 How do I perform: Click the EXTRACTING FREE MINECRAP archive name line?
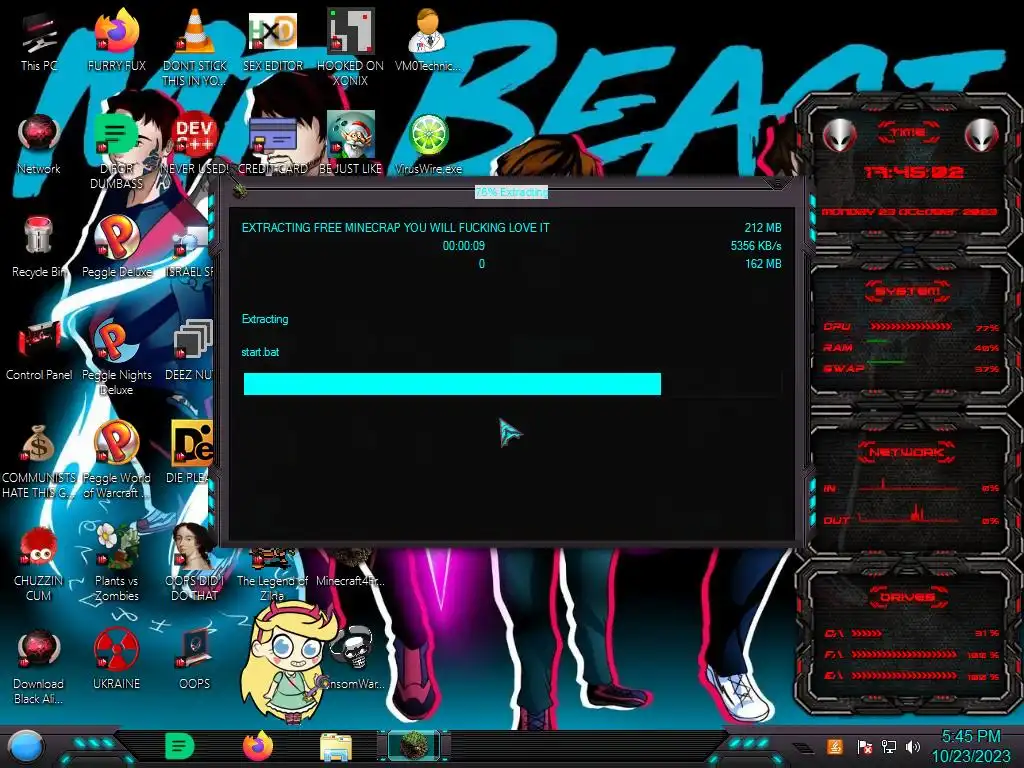pos(395,228)
